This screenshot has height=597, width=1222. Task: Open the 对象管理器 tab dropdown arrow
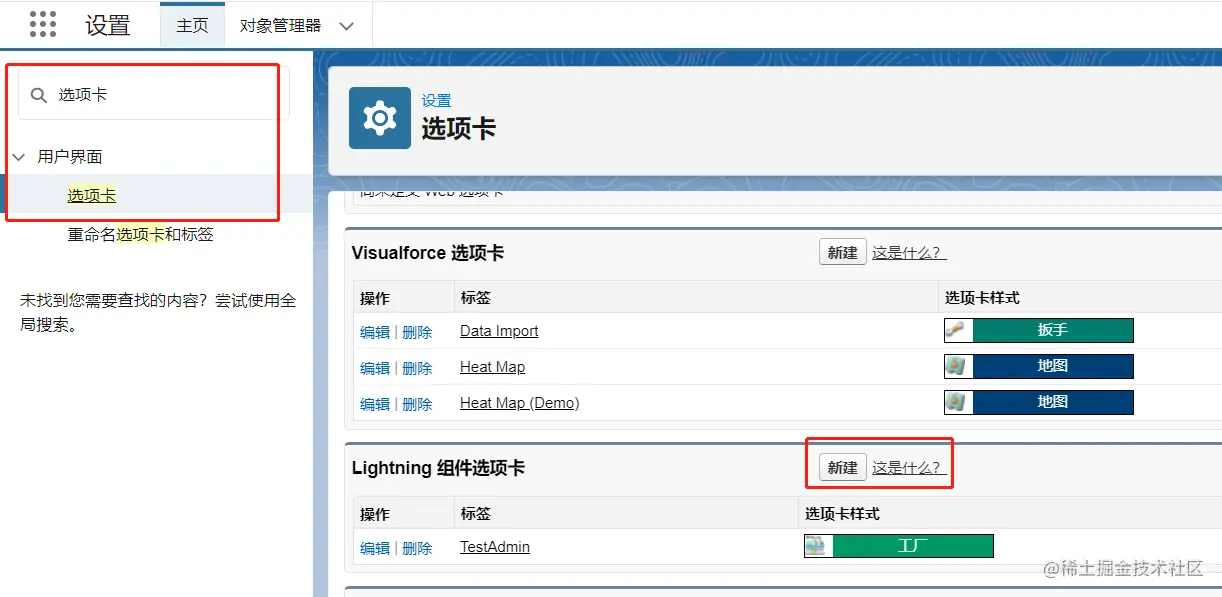click(x=347, y=26)
